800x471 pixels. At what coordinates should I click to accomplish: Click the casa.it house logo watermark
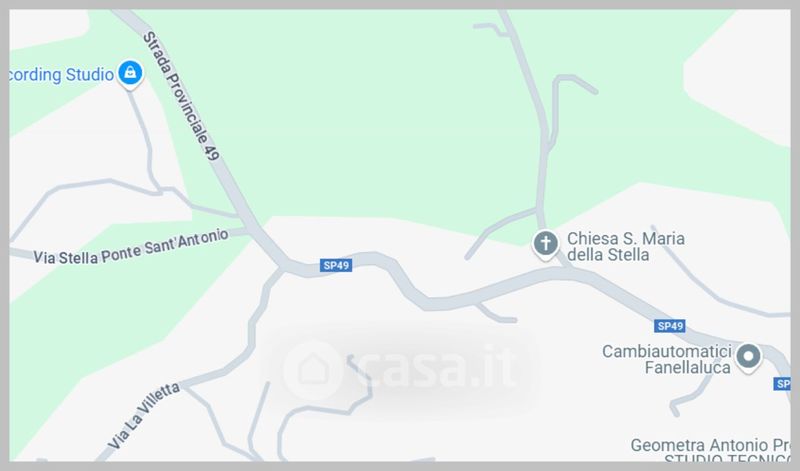click(314, 369)
